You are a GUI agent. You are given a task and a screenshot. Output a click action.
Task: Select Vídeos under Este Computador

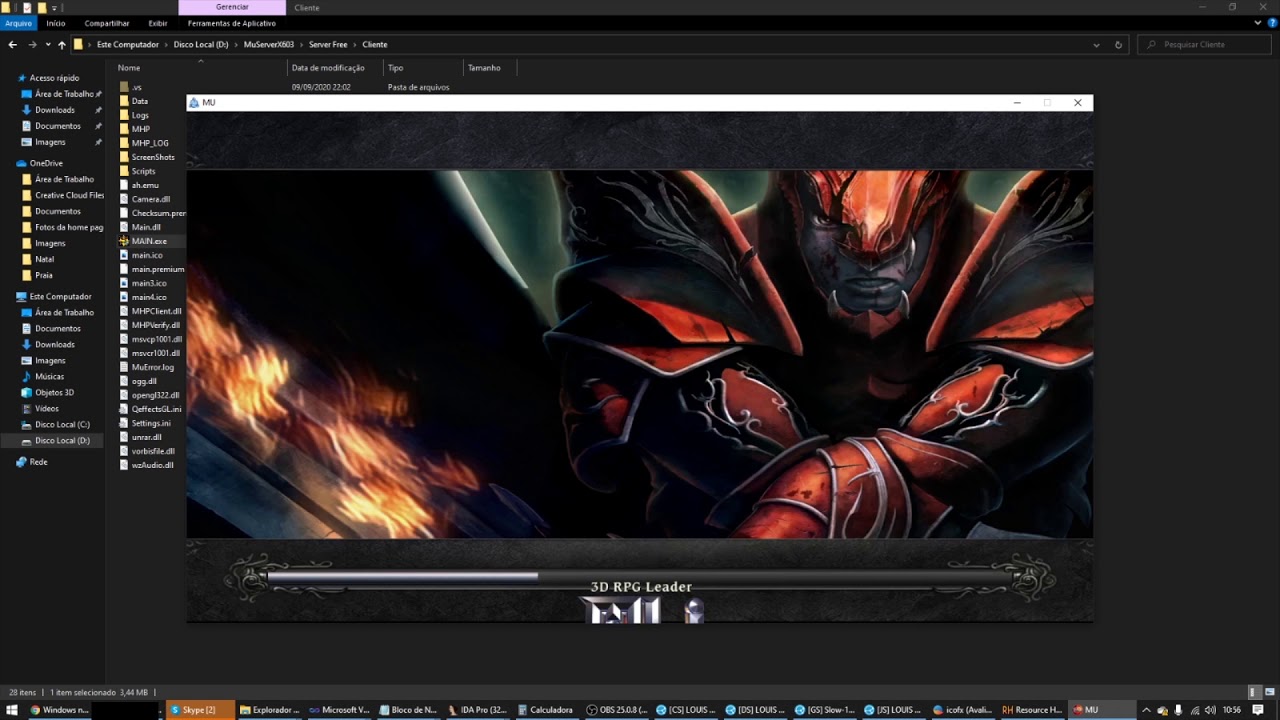click(47, 409)
